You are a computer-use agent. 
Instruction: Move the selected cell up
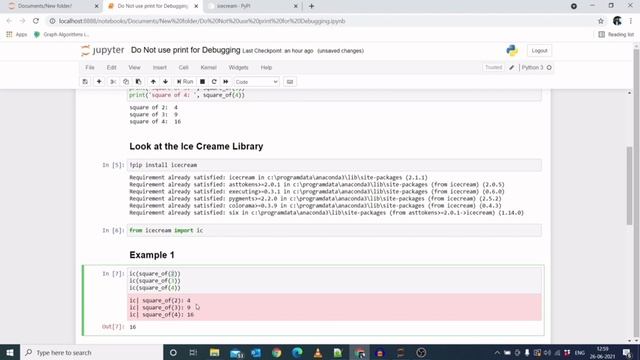pyautogui.click(x=153, y=82)
